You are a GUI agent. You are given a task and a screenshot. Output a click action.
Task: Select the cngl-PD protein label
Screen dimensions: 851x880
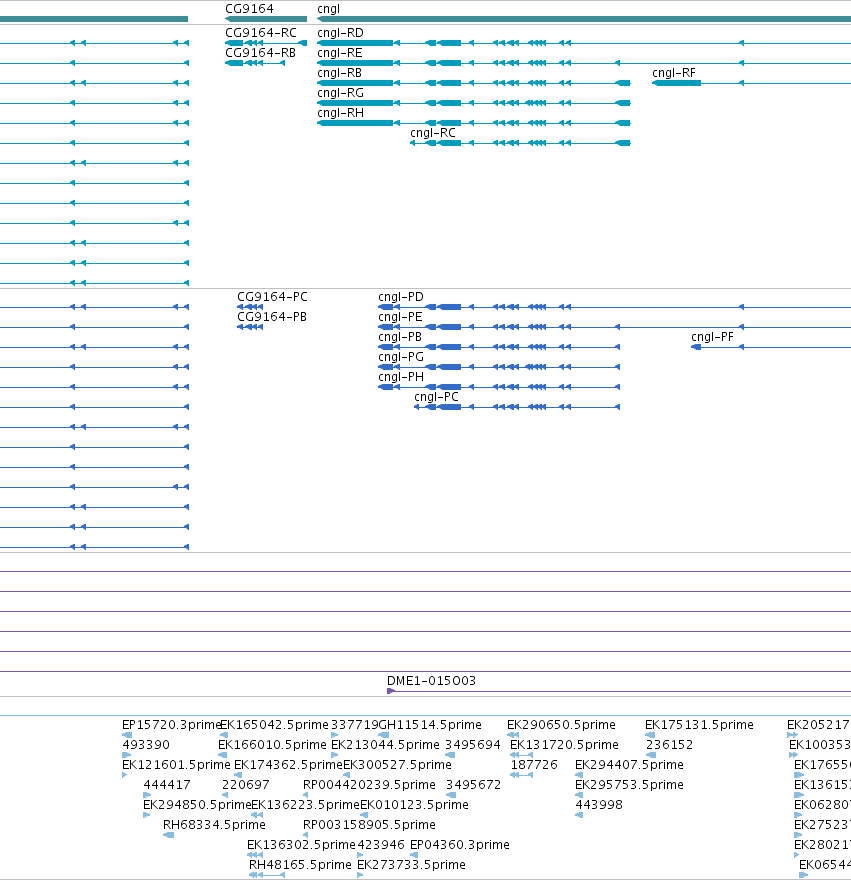tap(401, 296)
